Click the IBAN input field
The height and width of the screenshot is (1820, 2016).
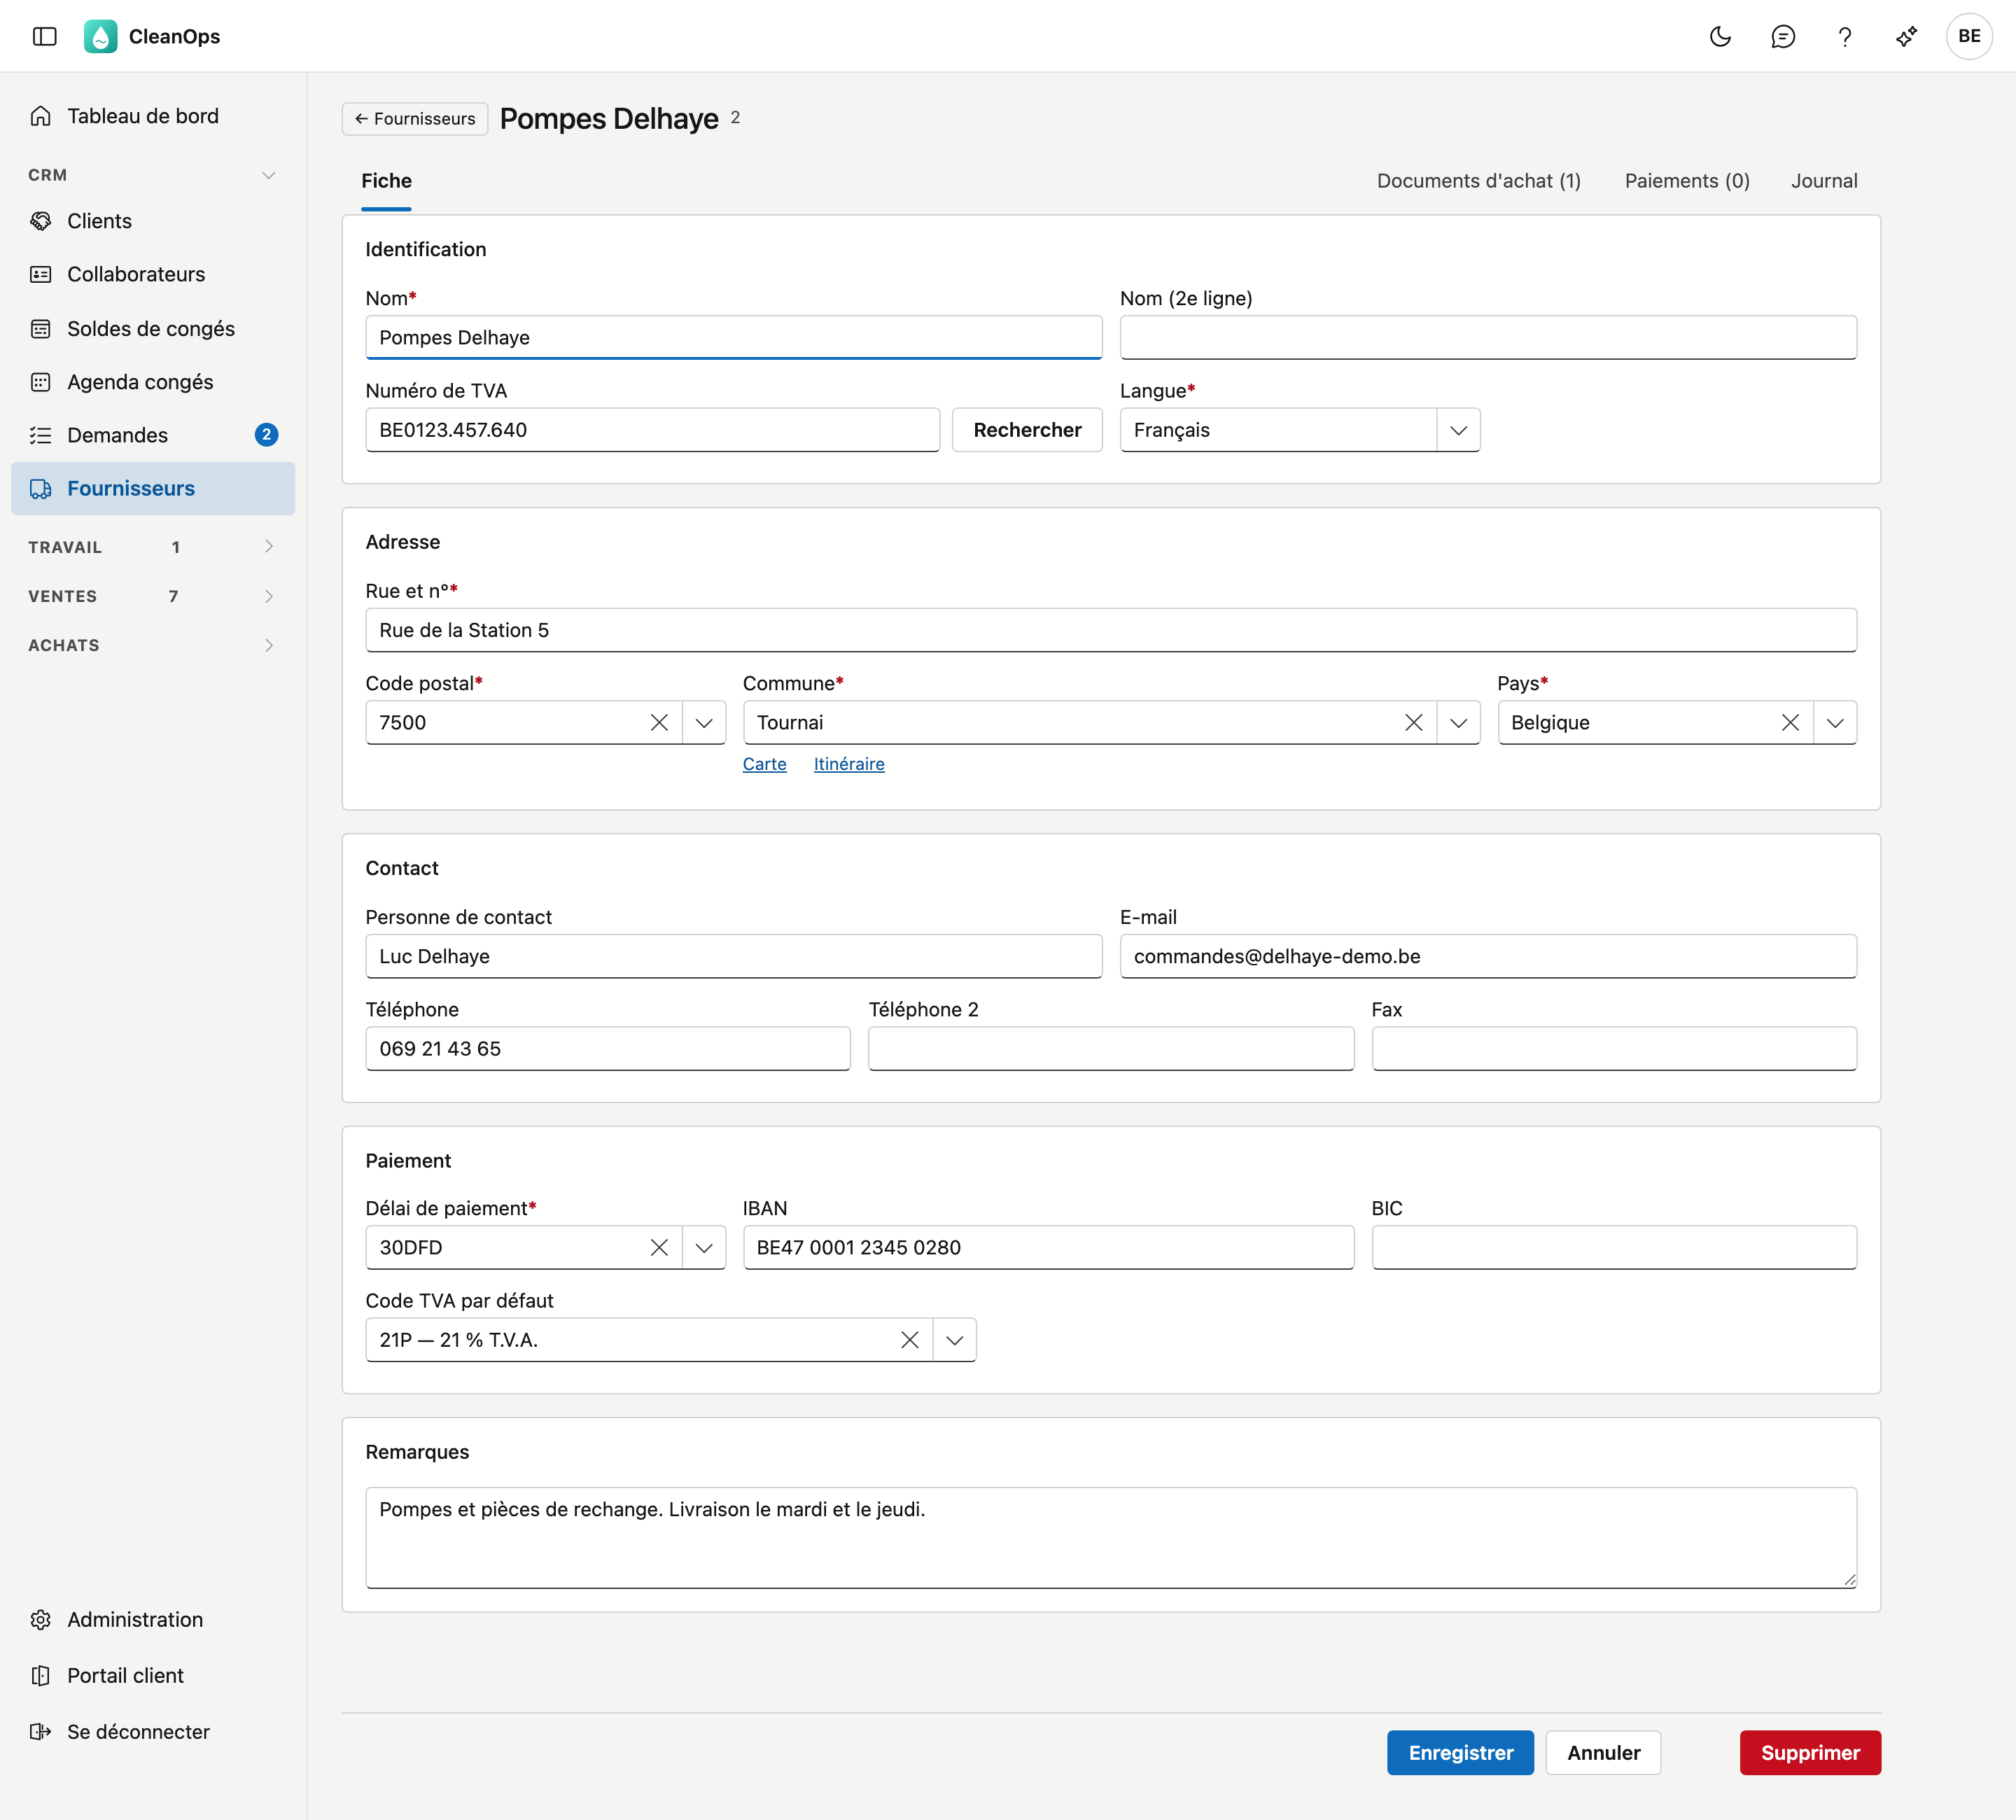coord(1048,1247)
